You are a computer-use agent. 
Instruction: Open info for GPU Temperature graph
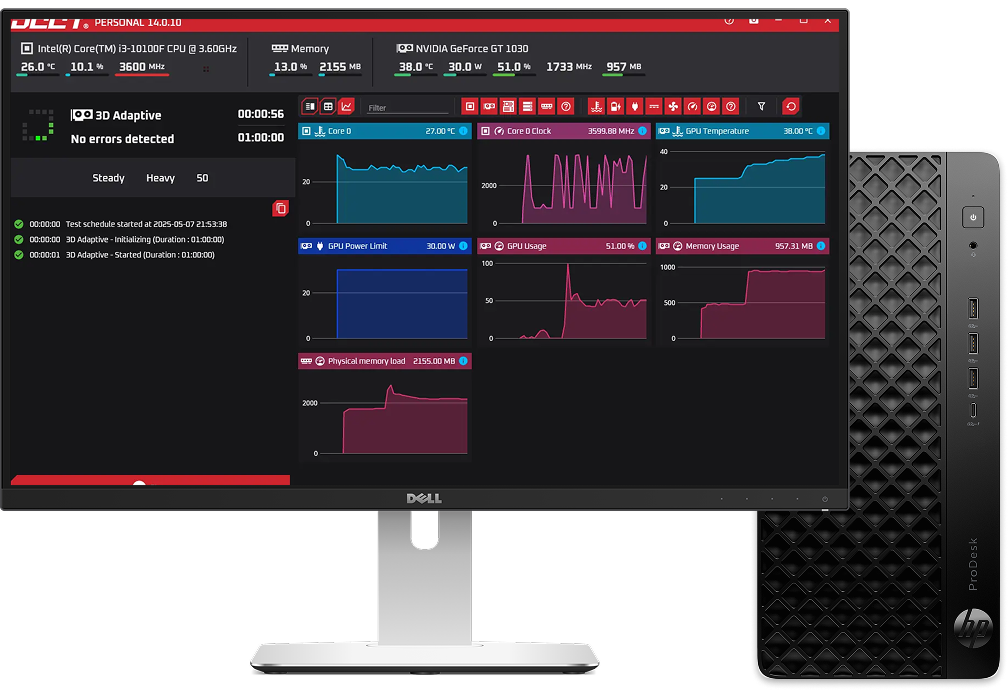point(821,131)
